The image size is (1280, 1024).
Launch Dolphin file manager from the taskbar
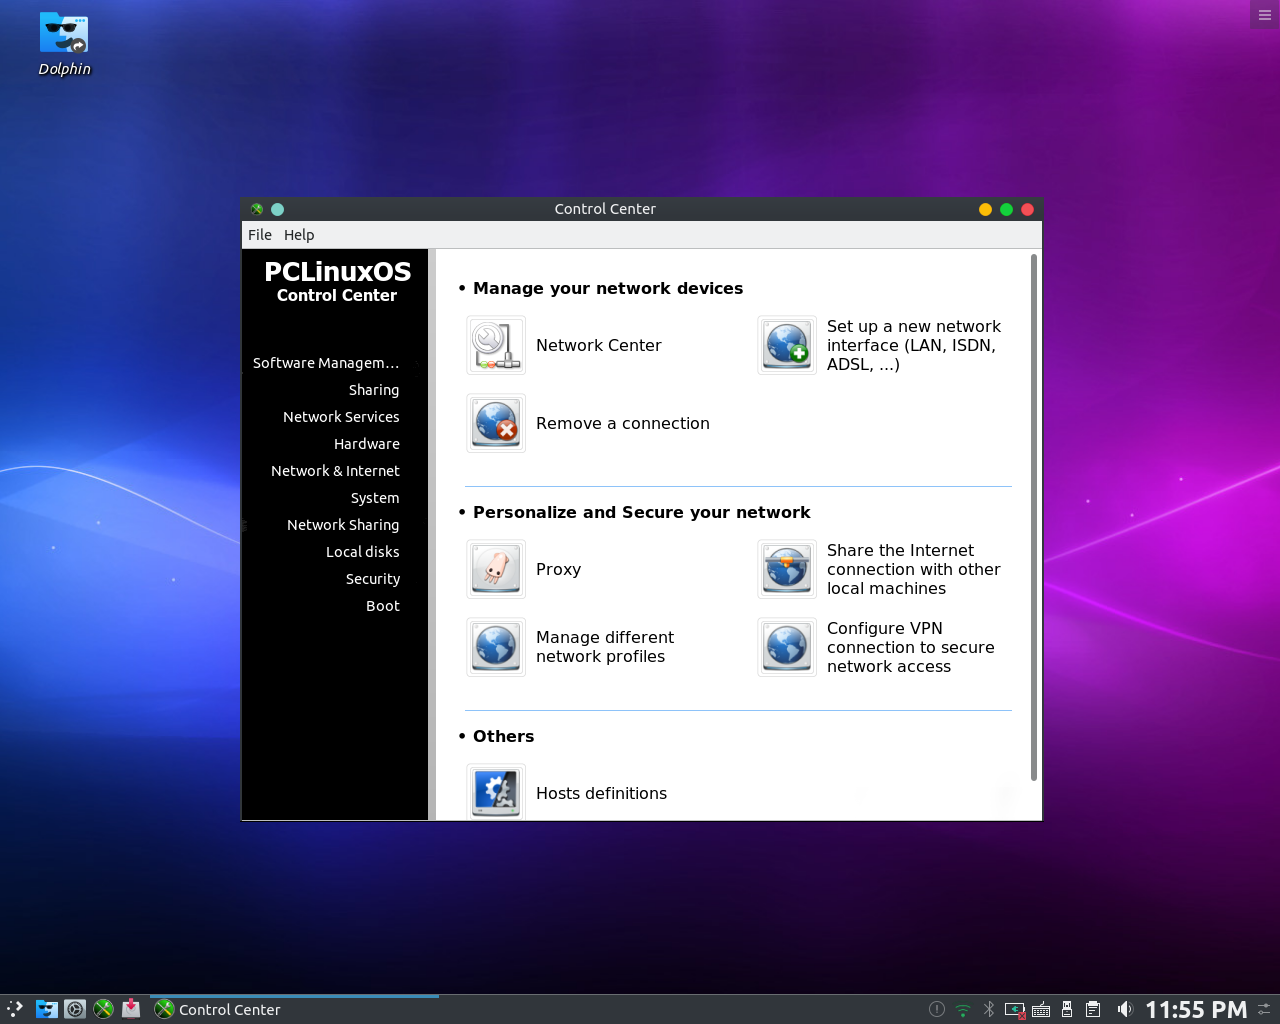click(x=47, y=1009)
